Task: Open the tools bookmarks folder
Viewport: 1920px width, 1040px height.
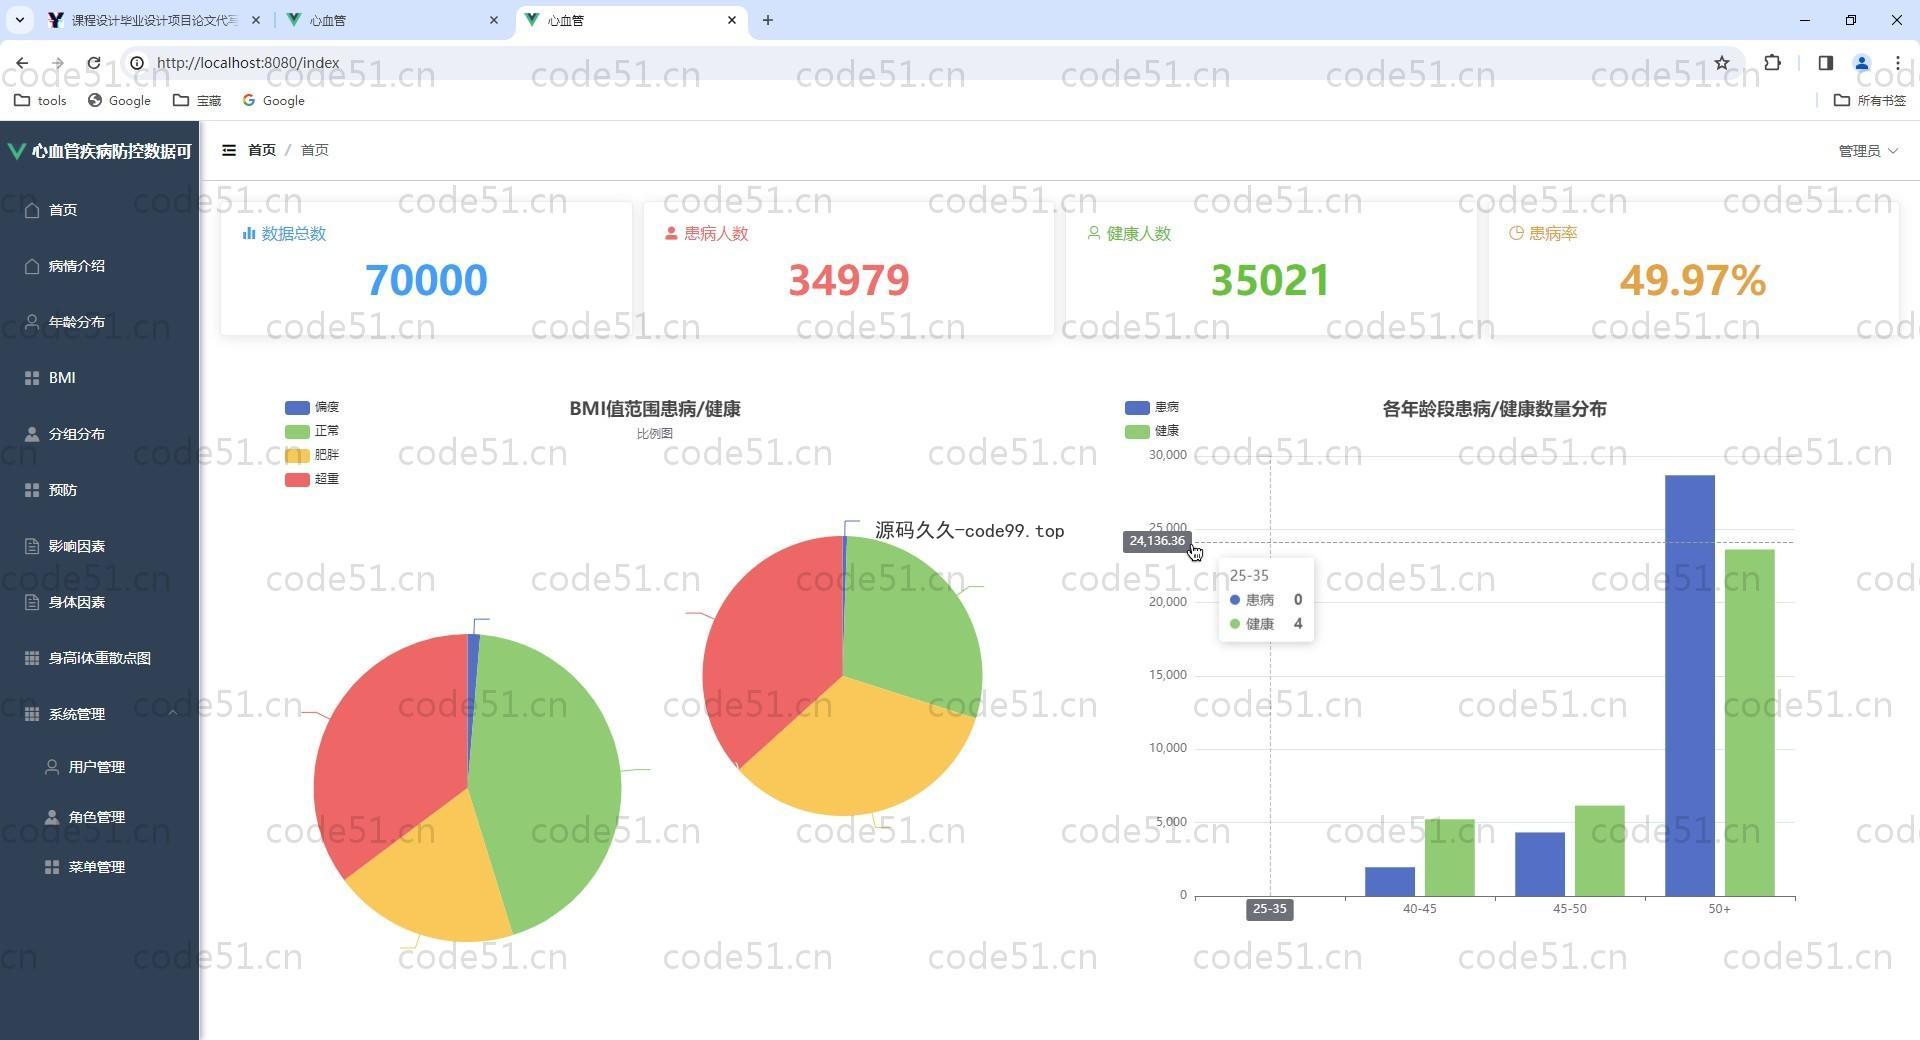Action: [40, 100]
